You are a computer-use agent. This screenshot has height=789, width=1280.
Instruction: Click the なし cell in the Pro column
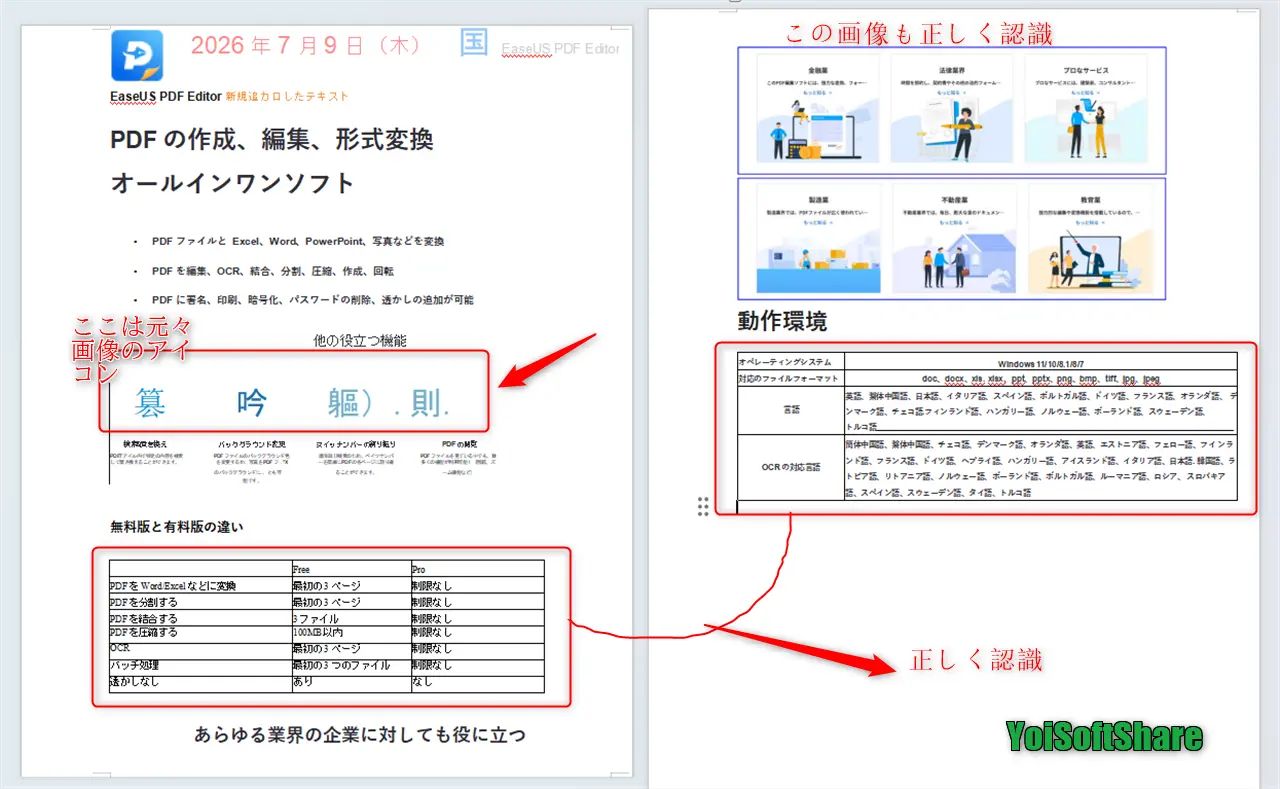(x=477, y=682)
